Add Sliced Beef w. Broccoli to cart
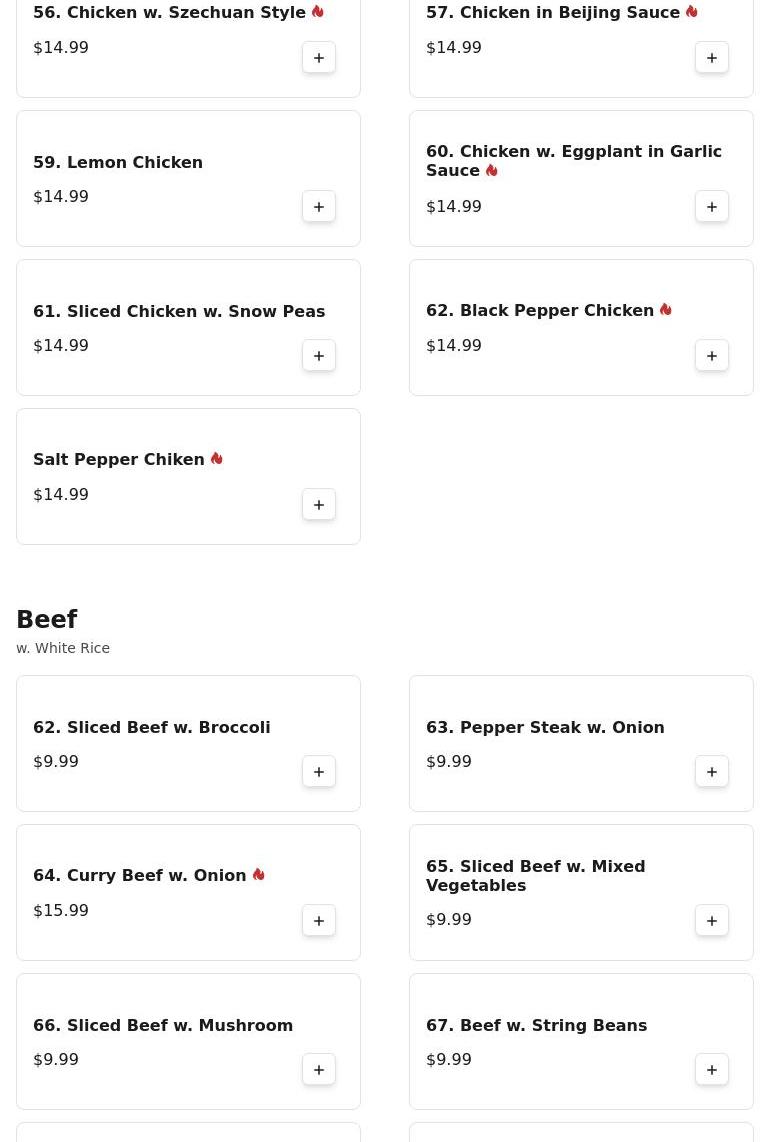Image resolution: width=770 pixels, height=1142 pixels. (x=319, y=772)
